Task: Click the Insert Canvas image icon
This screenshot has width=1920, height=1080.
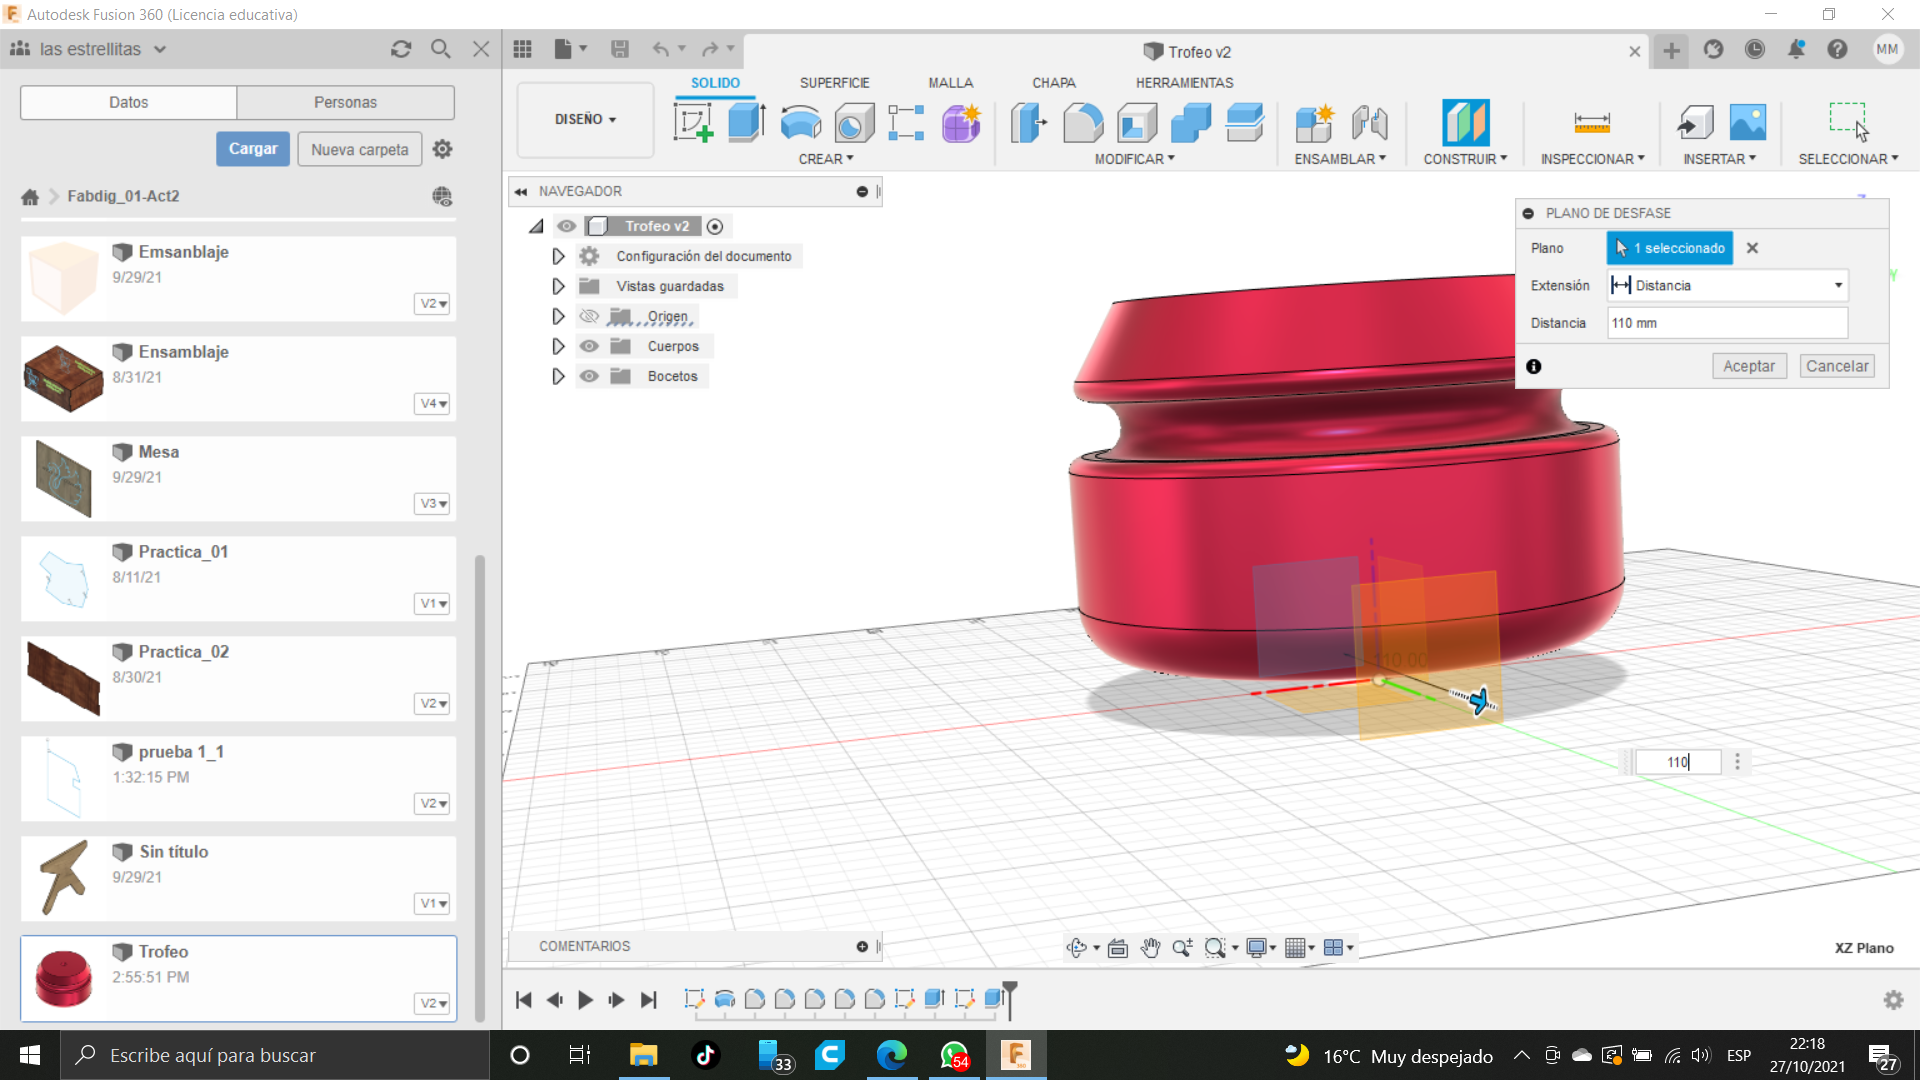Action: [x=1747, y=123]
